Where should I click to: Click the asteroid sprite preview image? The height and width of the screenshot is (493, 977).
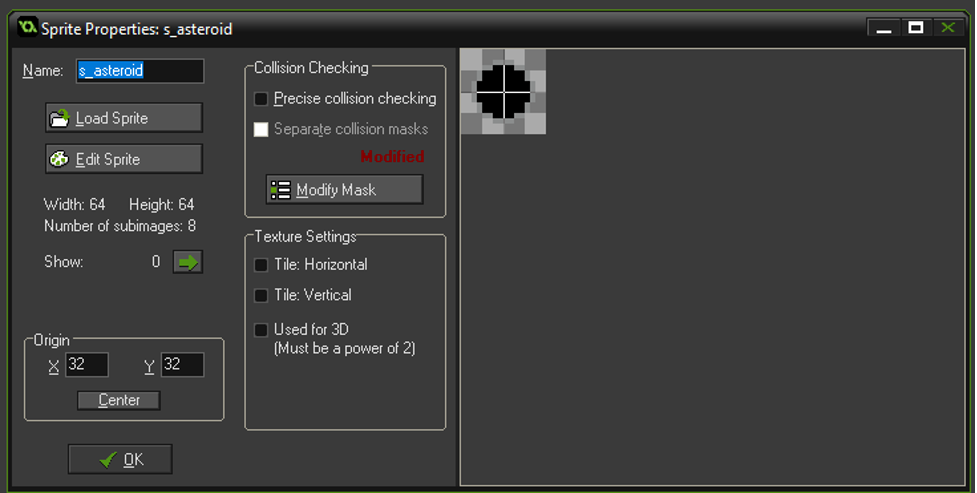tap(503, 92)
